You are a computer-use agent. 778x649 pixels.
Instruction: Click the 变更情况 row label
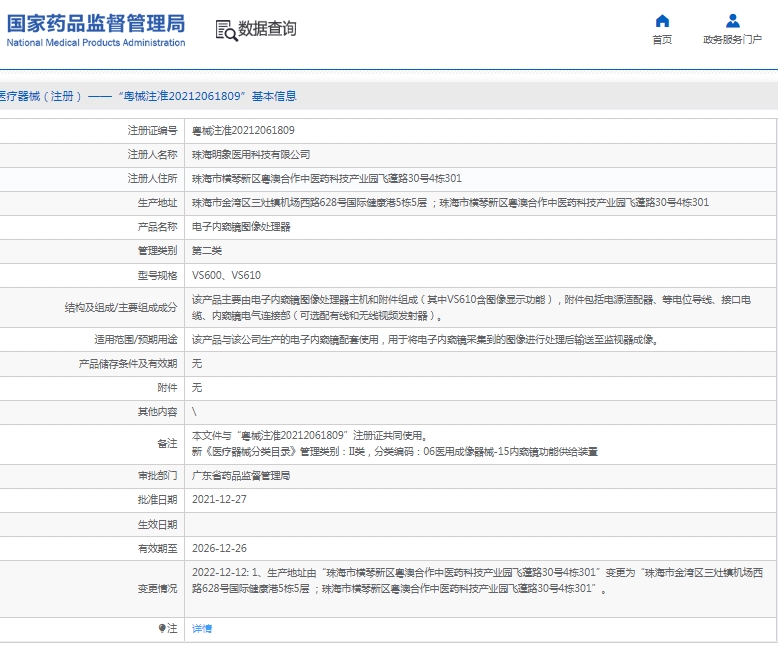tap(157, 588)
